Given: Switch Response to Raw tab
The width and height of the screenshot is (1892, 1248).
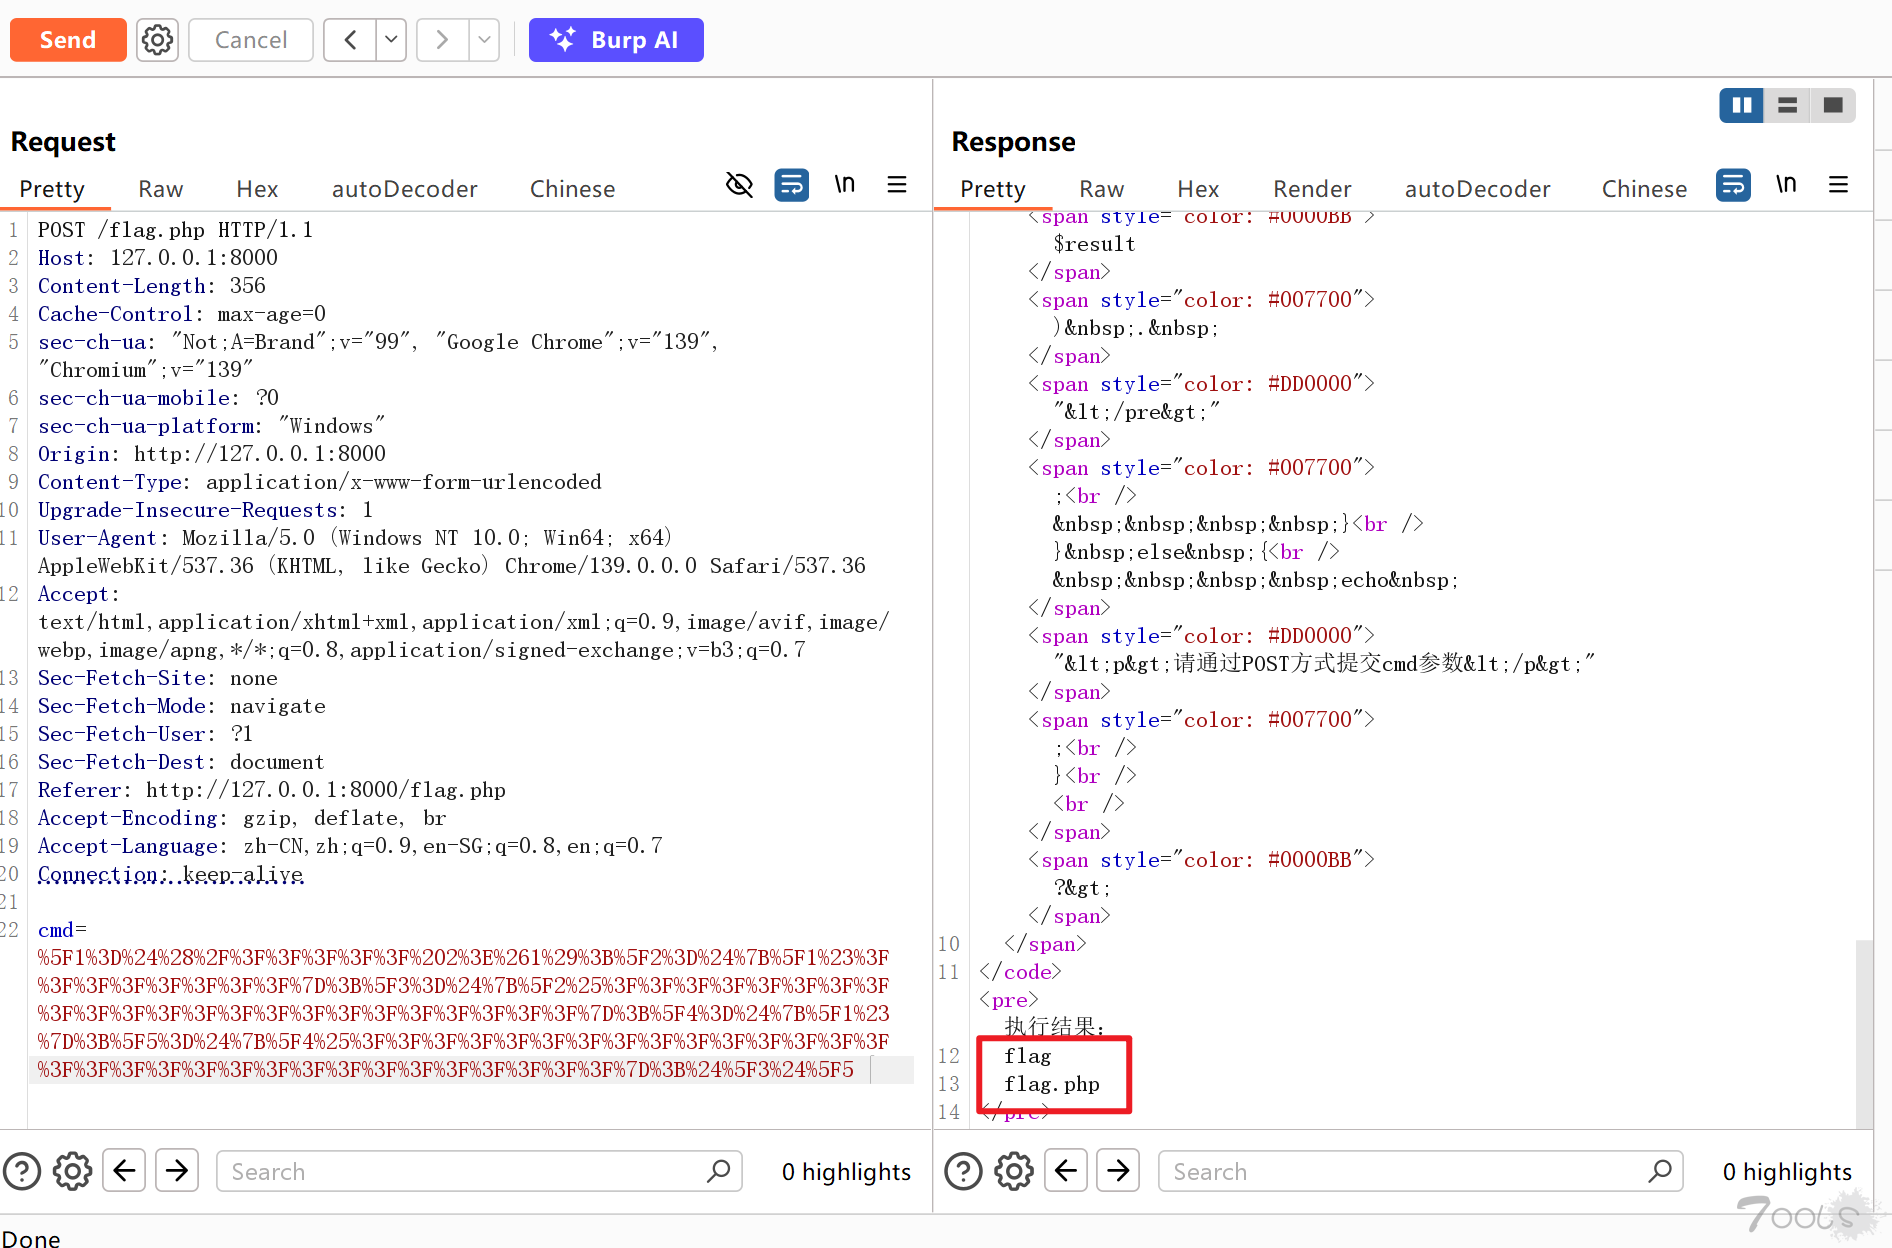Looking at the screenshot, I should point(1102,189).
